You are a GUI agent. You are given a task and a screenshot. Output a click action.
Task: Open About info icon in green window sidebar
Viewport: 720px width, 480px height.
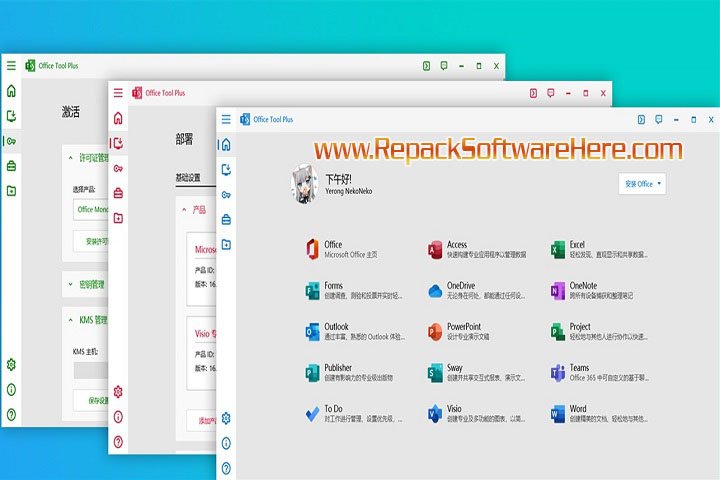coord(11,390)
